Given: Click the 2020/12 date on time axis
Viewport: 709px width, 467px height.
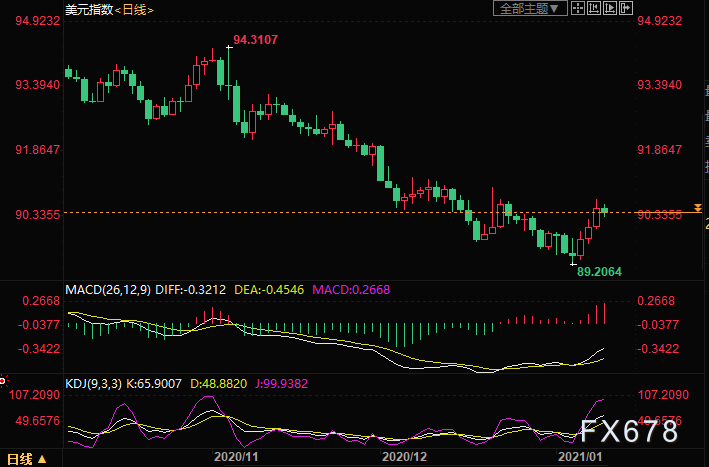Looking at the screenshot, I should [404, 456].
